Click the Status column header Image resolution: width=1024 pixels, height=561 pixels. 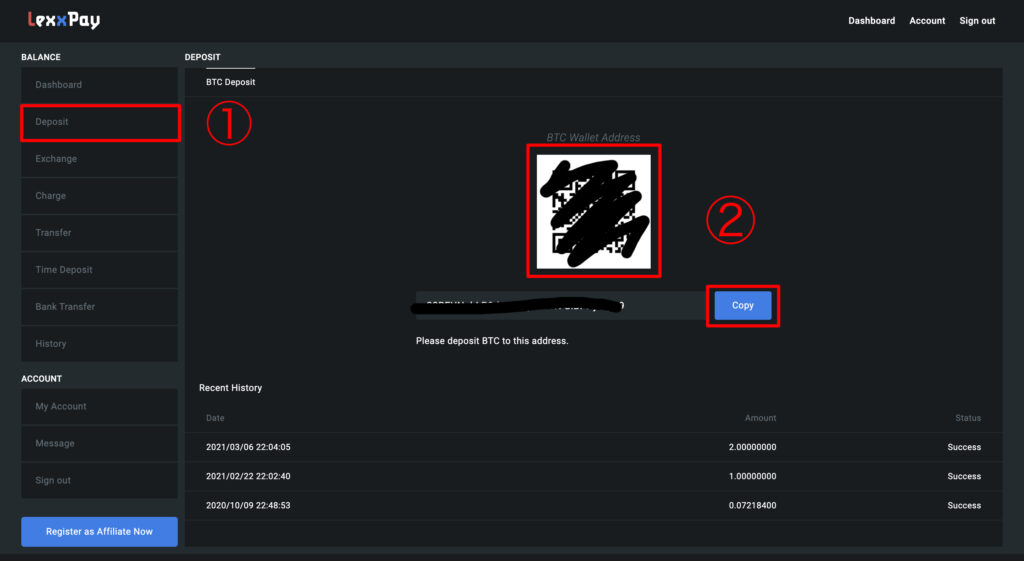(x=968, y=418)
